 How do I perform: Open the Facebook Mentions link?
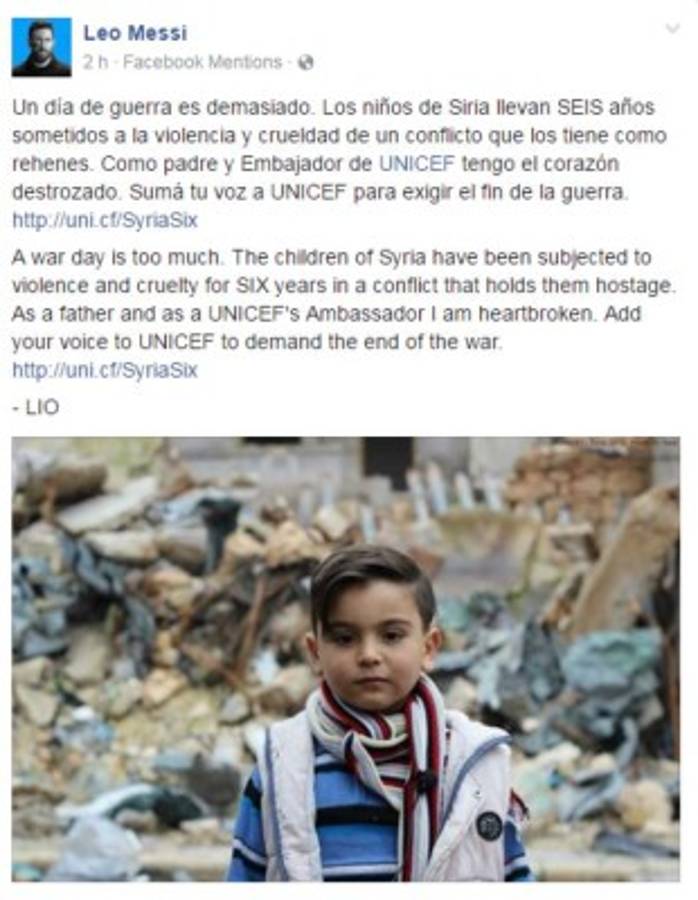click(x=203, y=62)
